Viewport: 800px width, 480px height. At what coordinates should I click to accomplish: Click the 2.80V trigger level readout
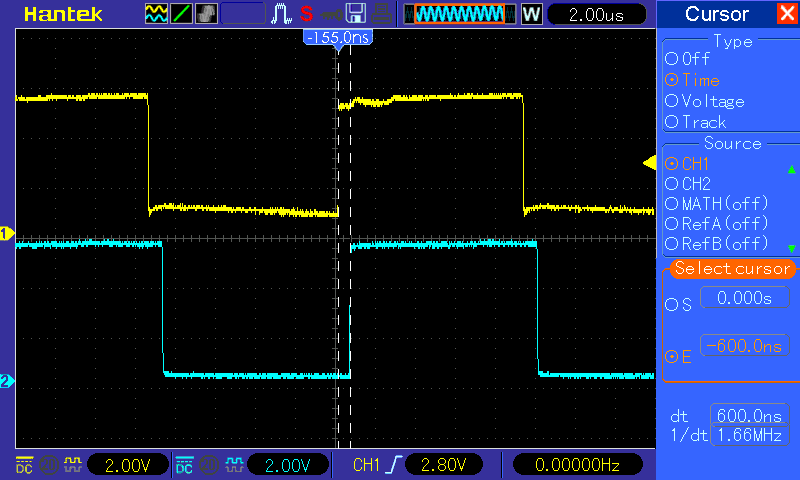(x=444, y=465)
